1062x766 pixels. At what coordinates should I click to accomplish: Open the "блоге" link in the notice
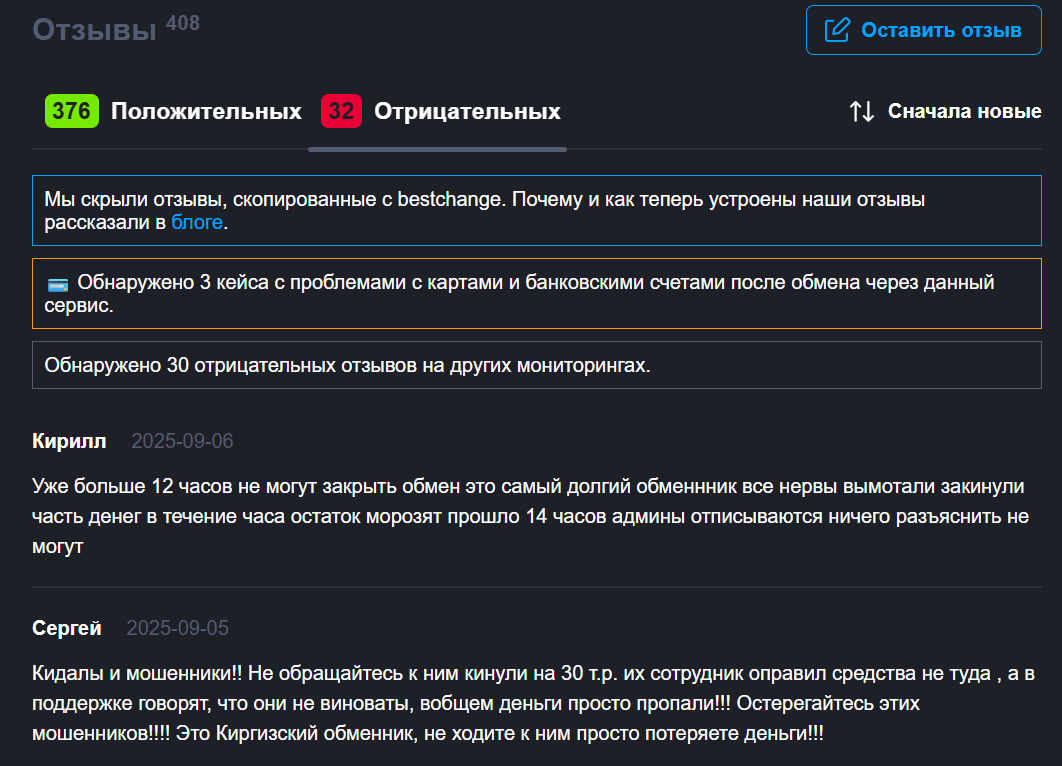[196, 222]
